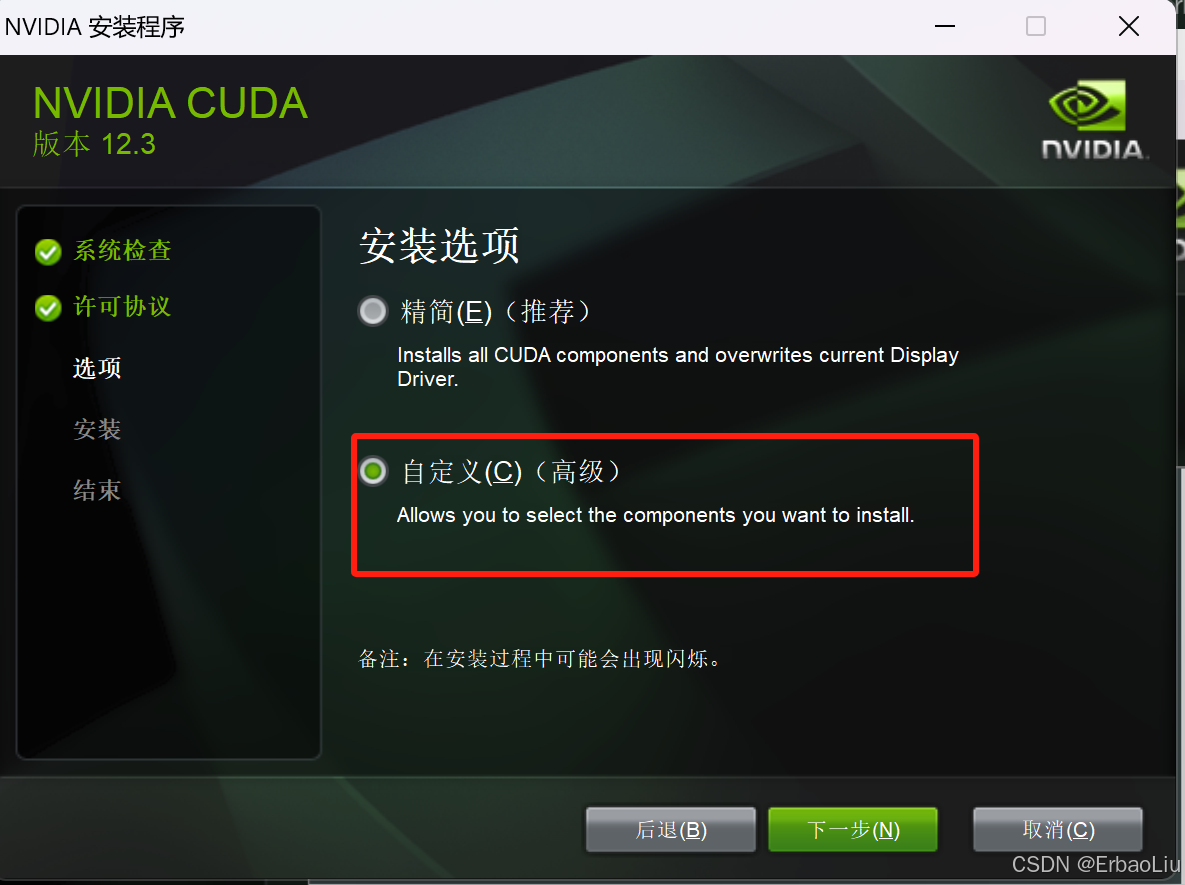This screenshot has width=1185, height=885.
Task: Click the NVIDIA eye logo
Action: (1087, 105)
